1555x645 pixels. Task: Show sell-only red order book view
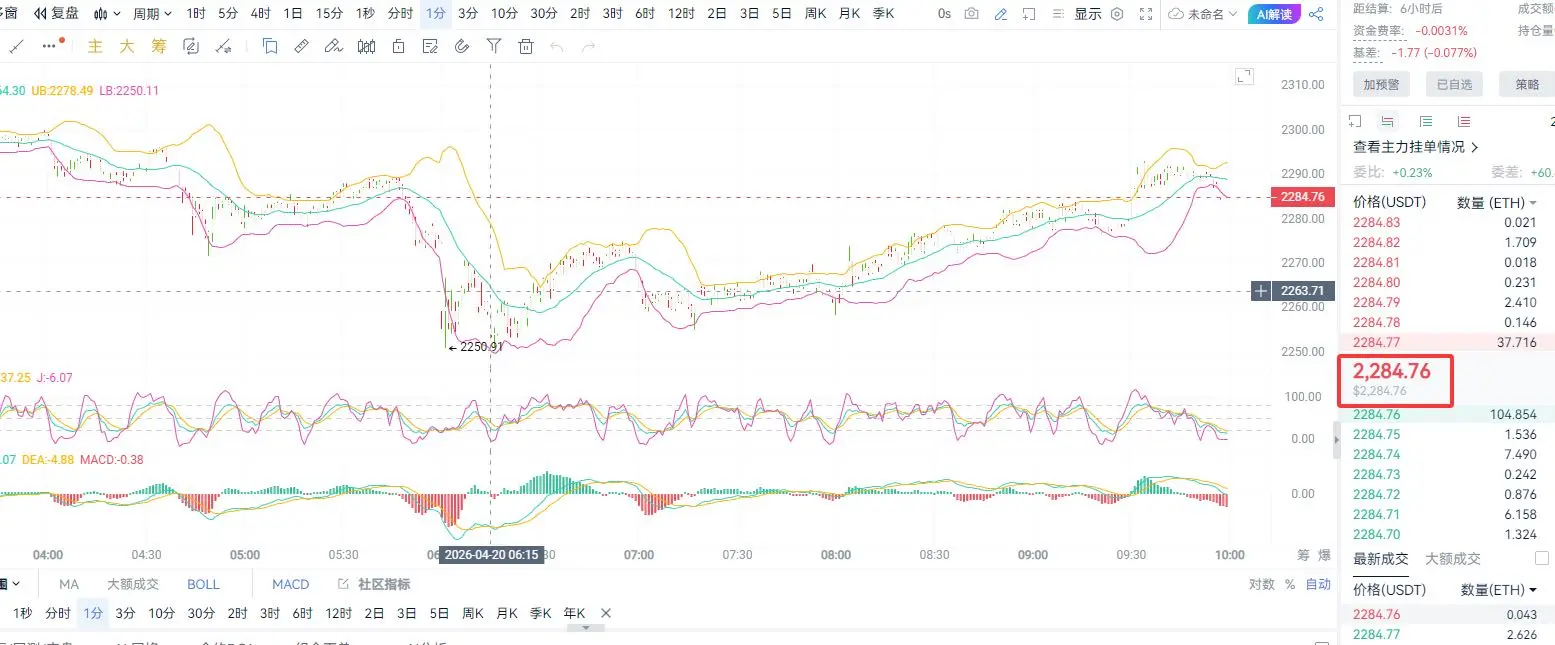1463,121
